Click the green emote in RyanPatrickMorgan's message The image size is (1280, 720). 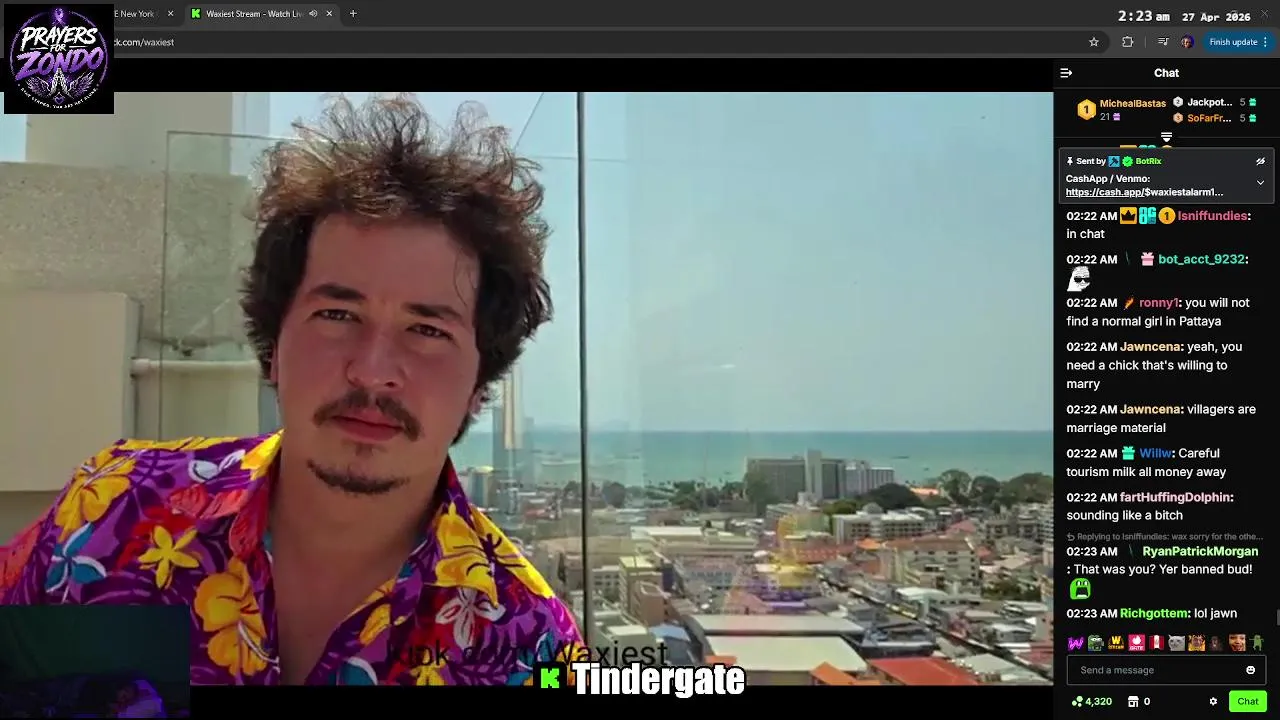click(1080, 589)
